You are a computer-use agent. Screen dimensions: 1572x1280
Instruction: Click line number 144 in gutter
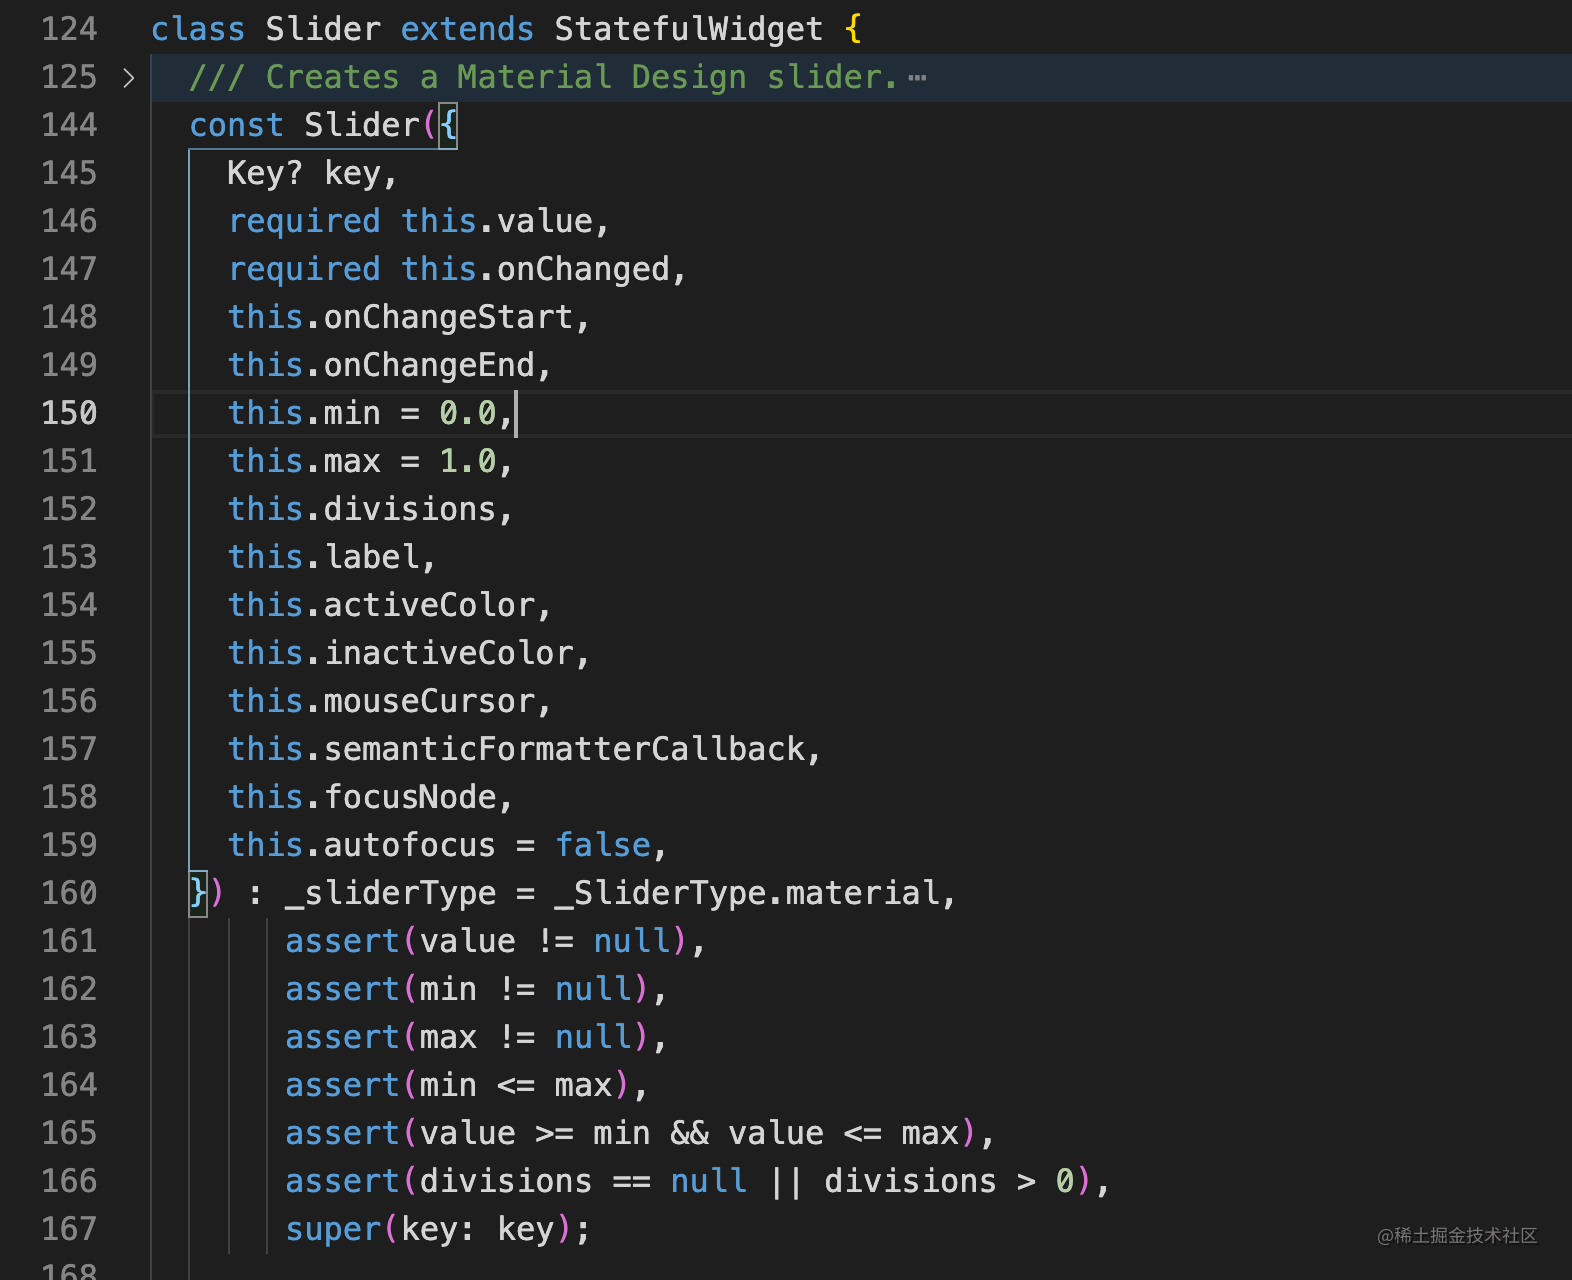tap(69, 125)
